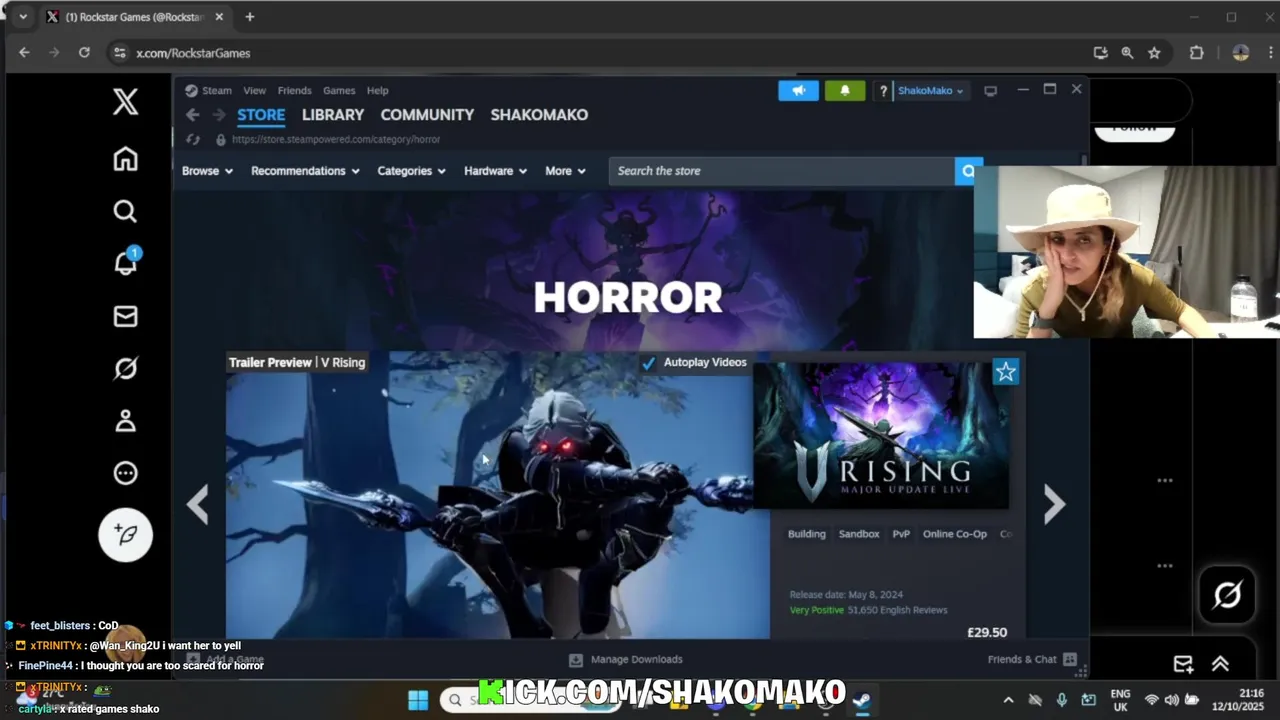The height and width of the screenshot is (720, 1280).
Task: Install app icon in Chrome address bar
Action: [x=1101, y=53]
